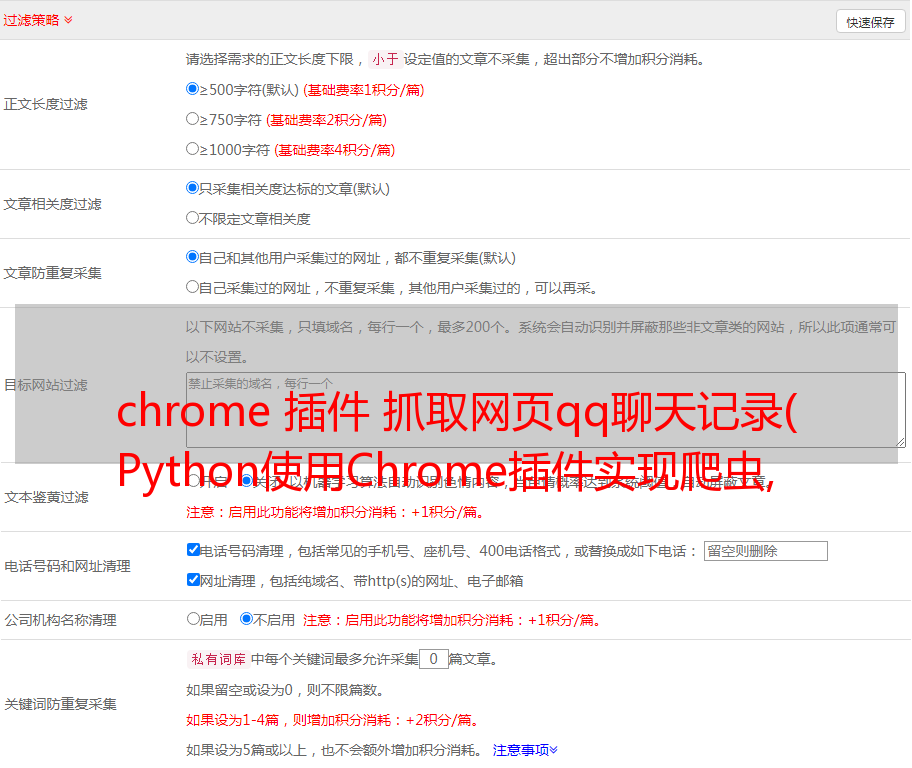Click the keyword article count input field
Viewport: 912px width, 768px height.
pos(433,659)
